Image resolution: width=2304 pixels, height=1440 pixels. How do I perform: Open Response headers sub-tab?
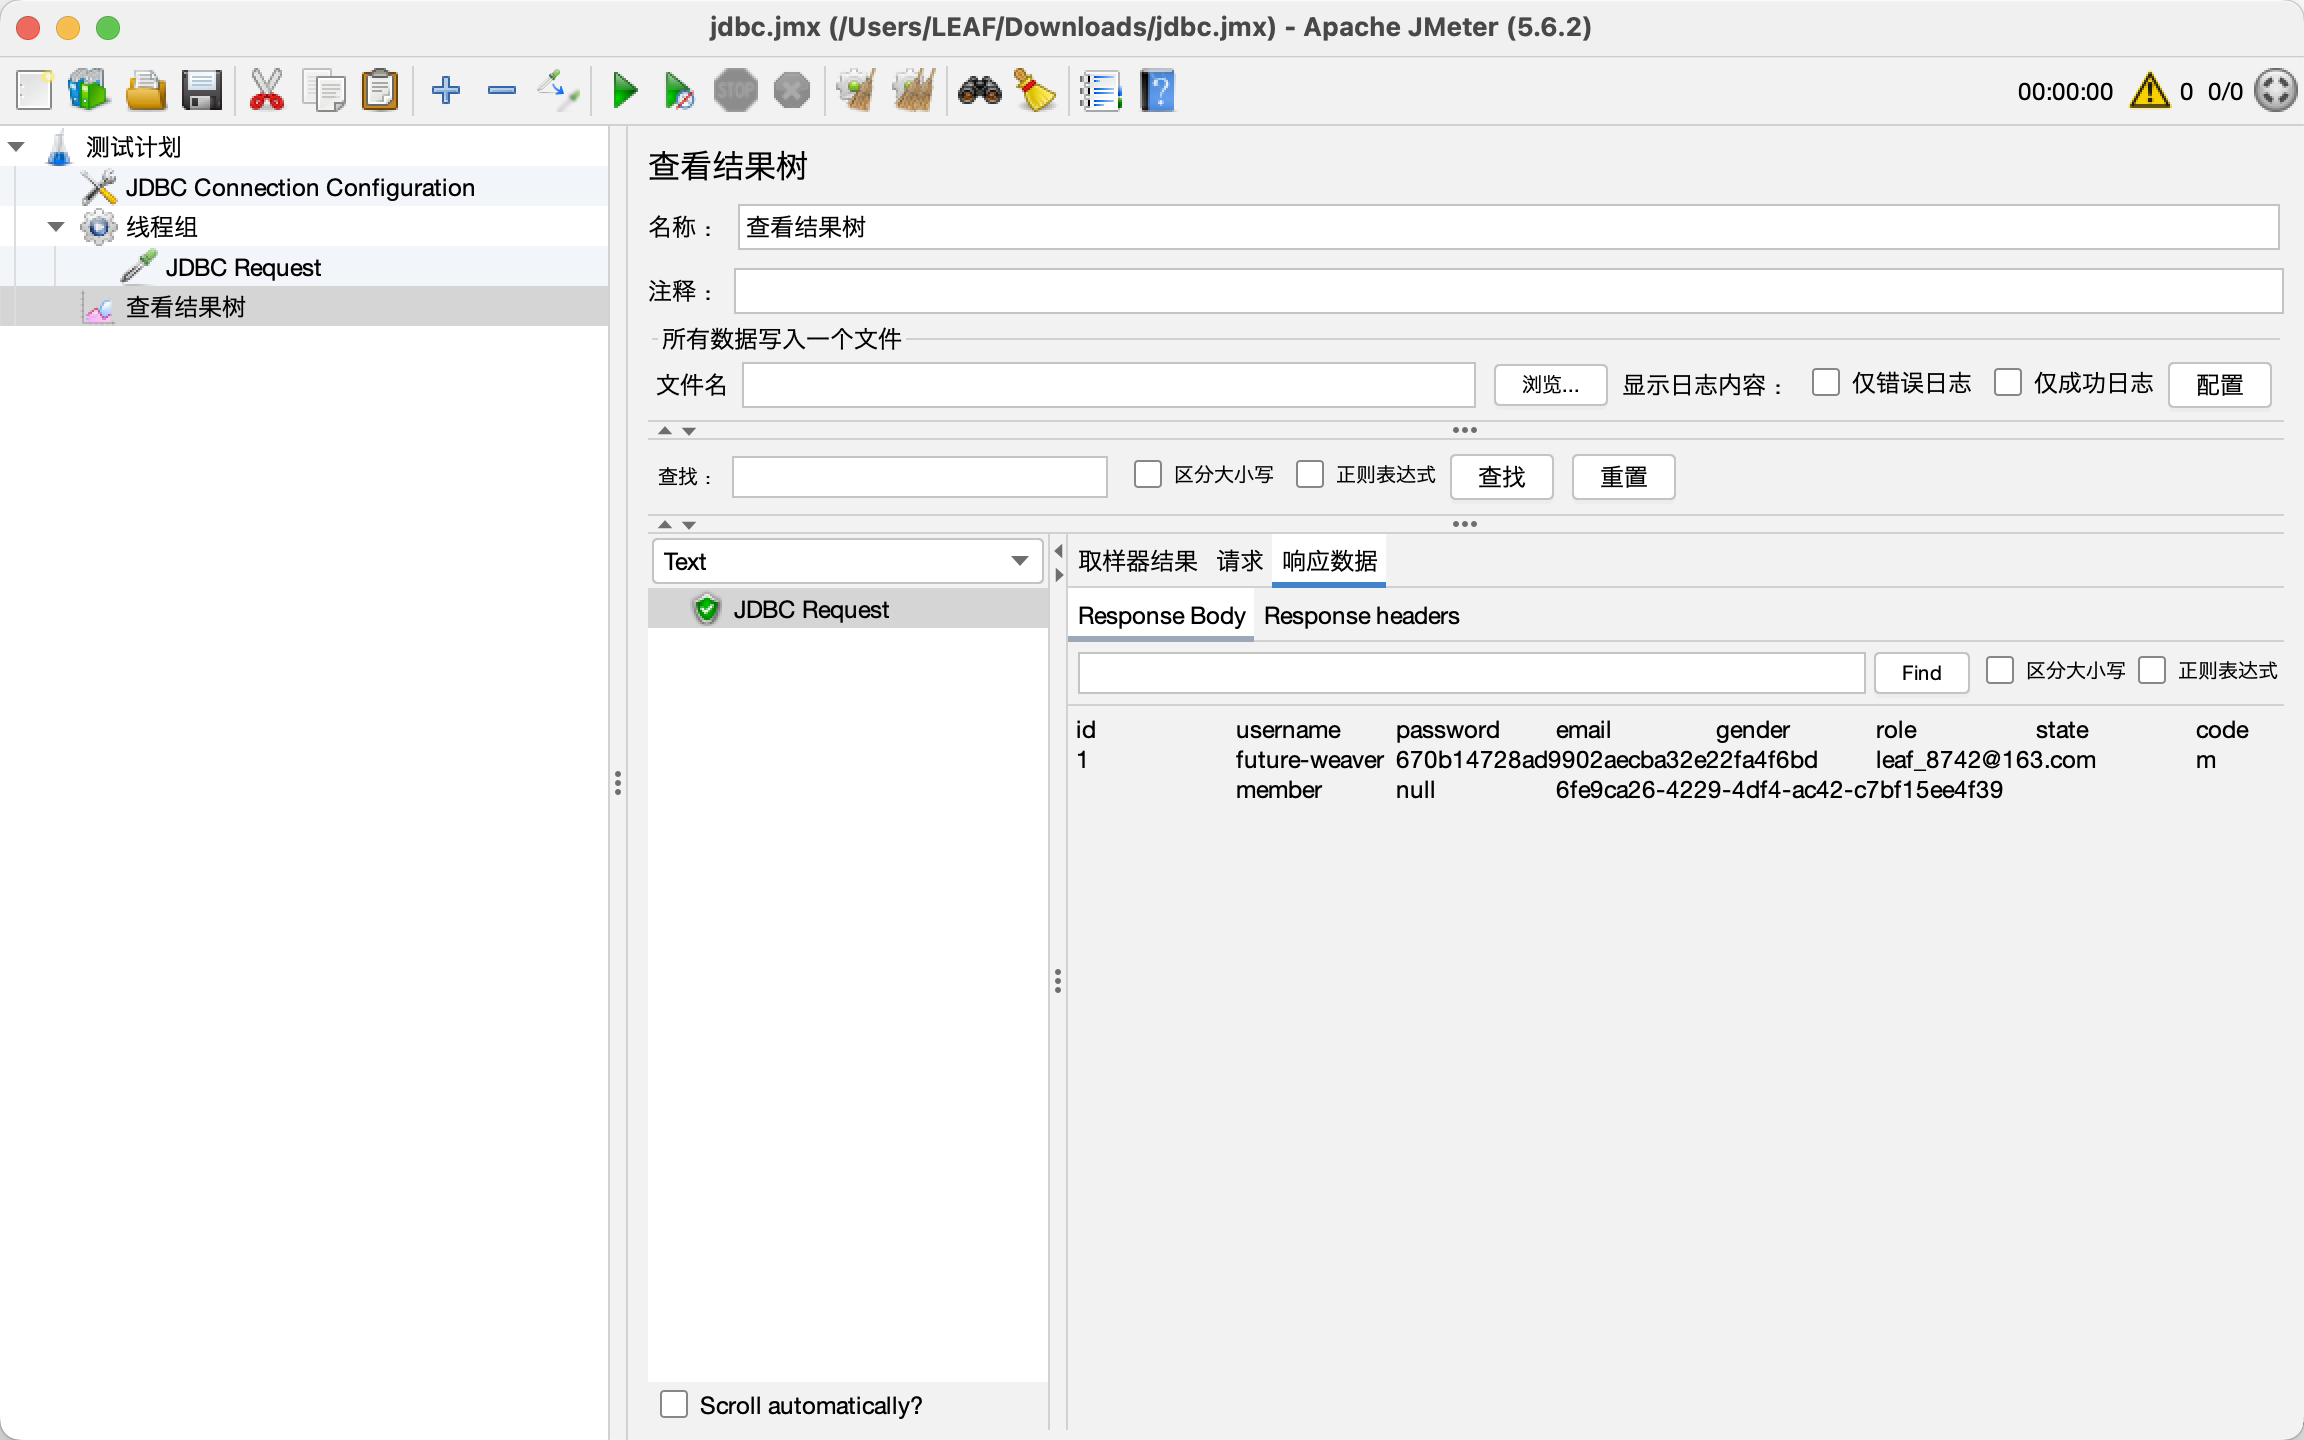coord(1361,615)
